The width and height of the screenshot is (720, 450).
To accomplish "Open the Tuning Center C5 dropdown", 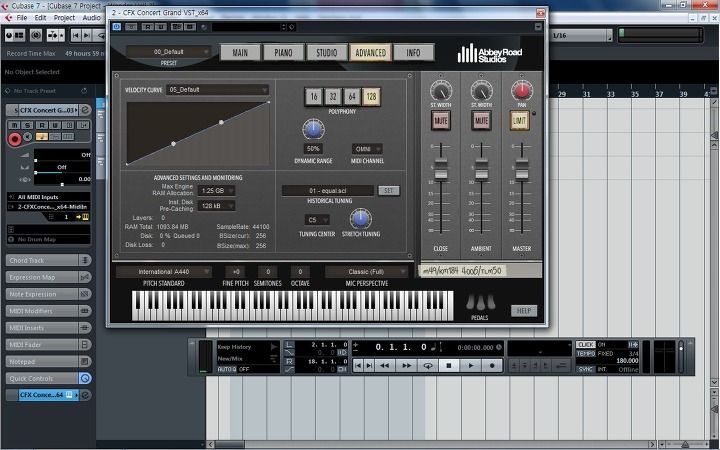I will 317,220.
